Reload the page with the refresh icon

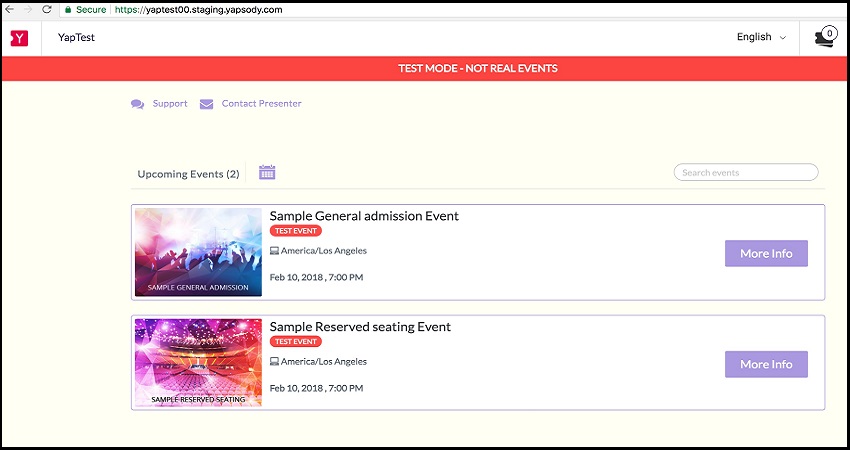coord(47,9)
